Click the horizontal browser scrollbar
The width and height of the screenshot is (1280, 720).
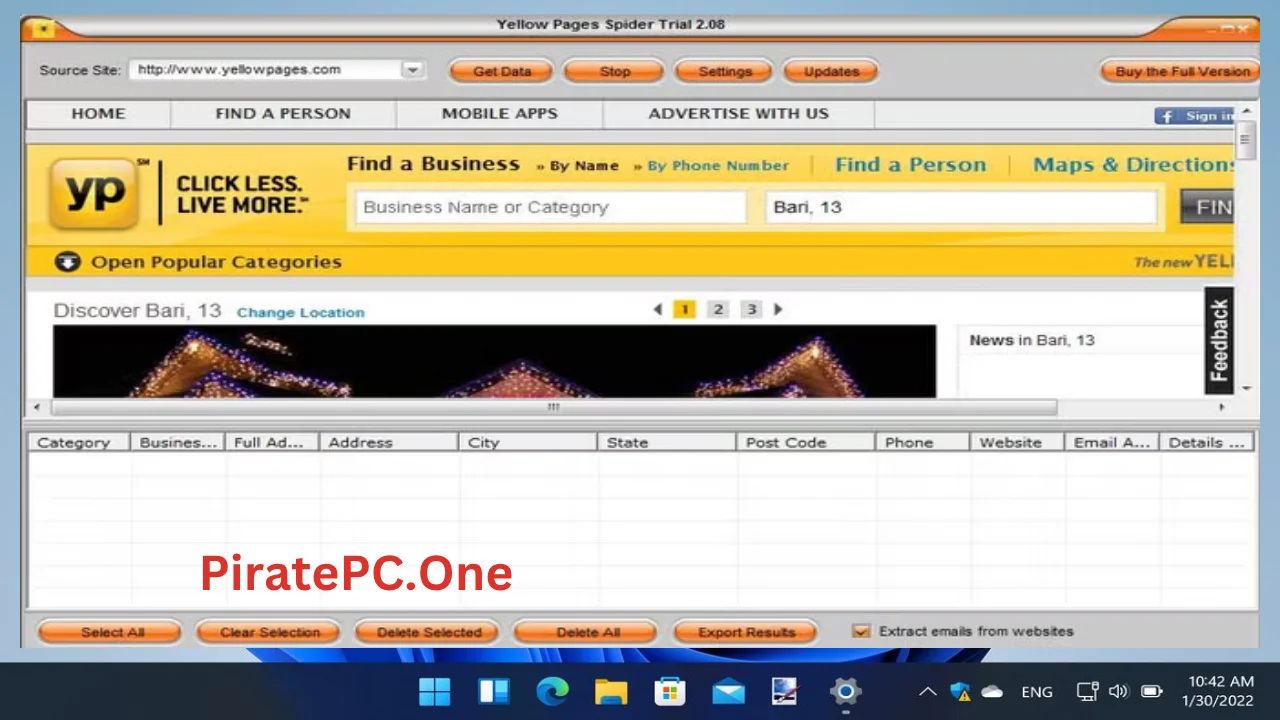point(554,407)
